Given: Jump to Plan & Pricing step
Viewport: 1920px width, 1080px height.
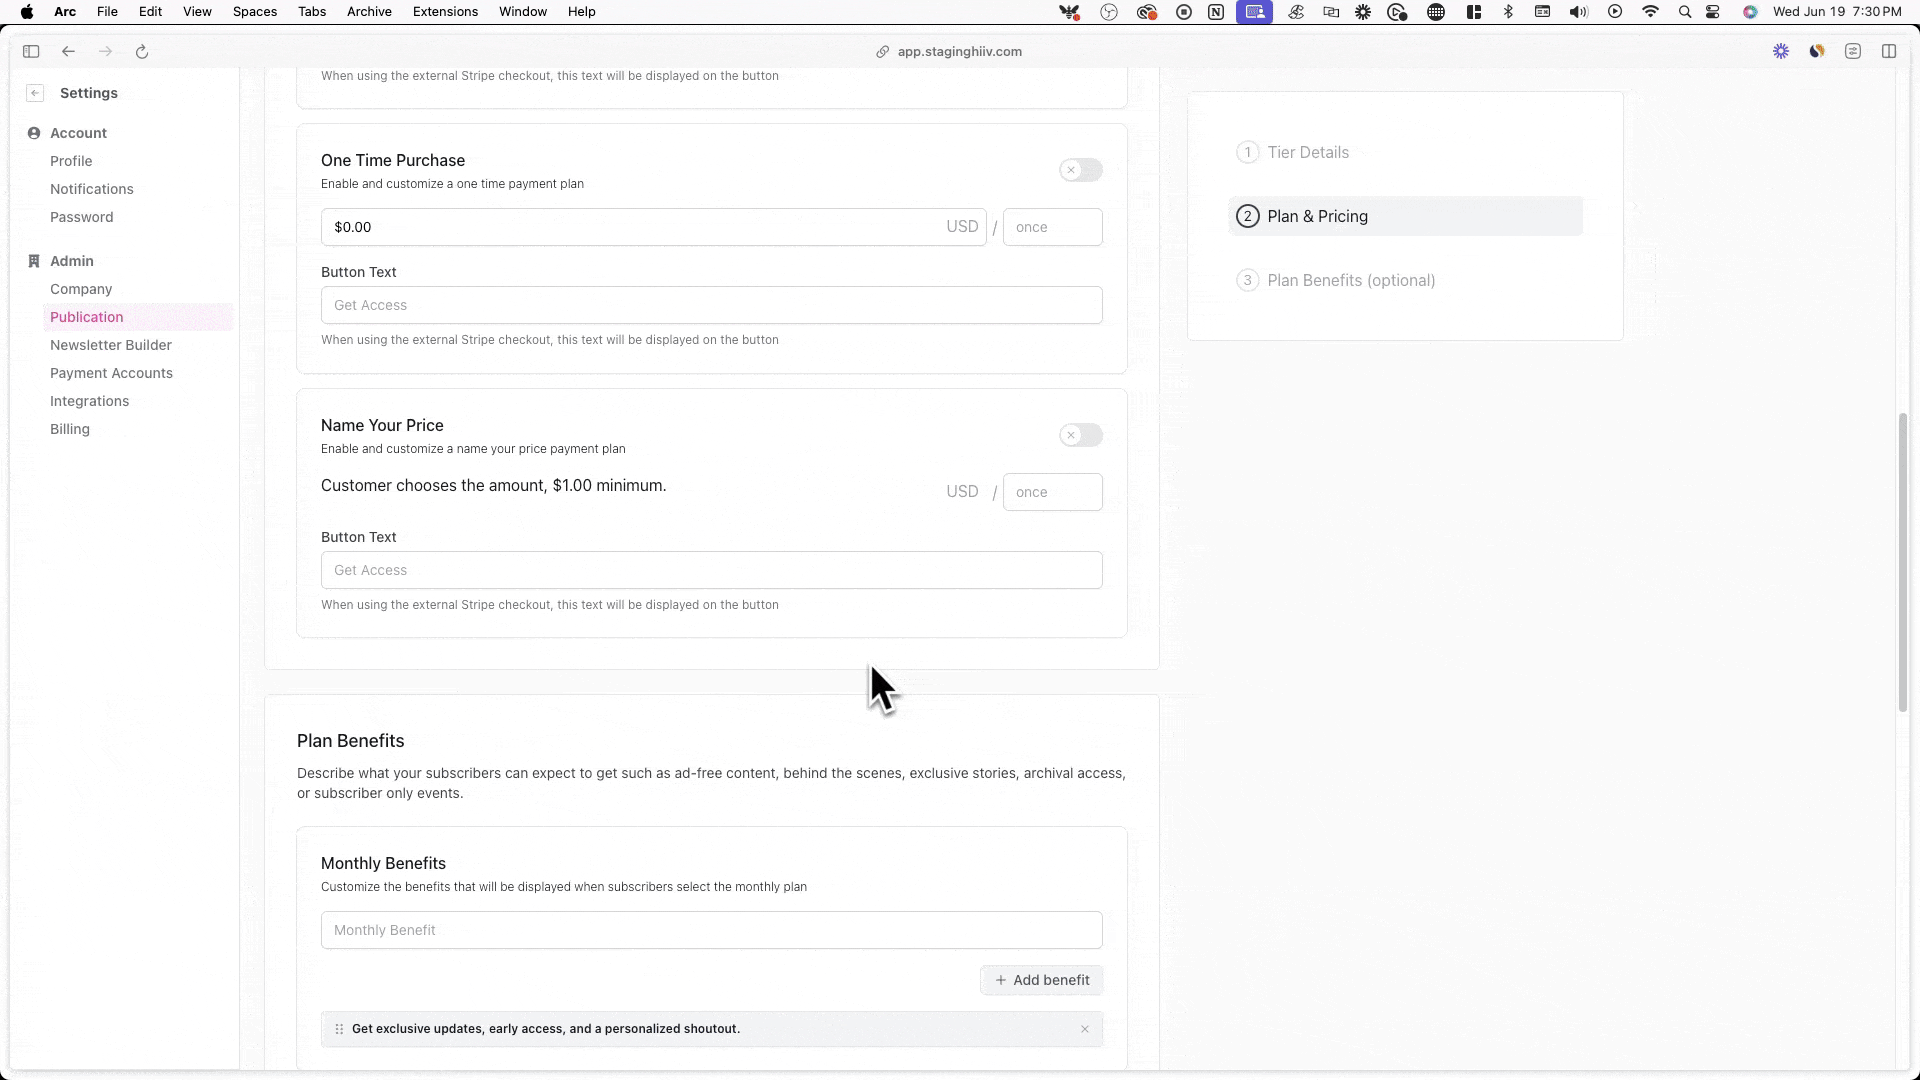Looking at the screenshot, I should (1405, 216).
